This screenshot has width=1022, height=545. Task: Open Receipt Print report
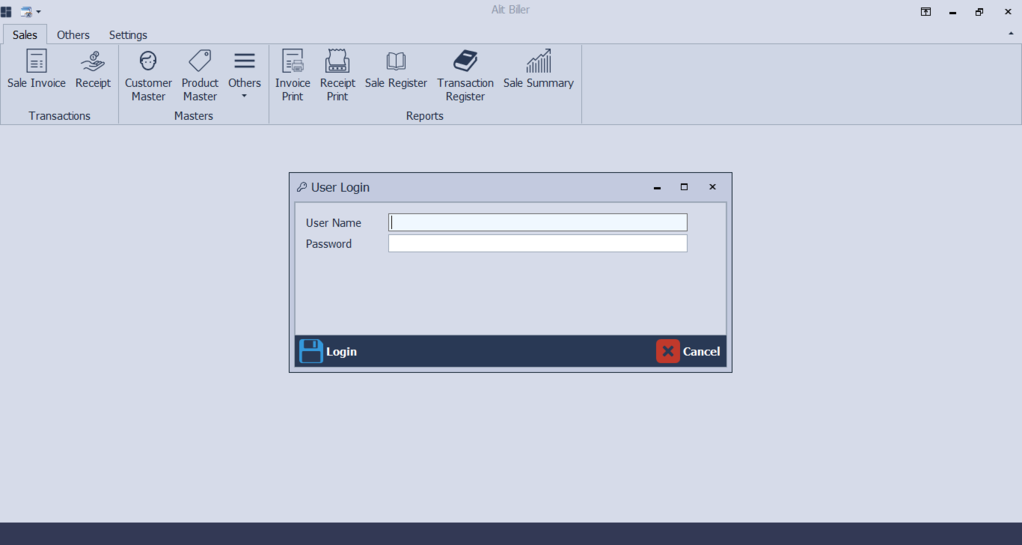coord(338,76)
